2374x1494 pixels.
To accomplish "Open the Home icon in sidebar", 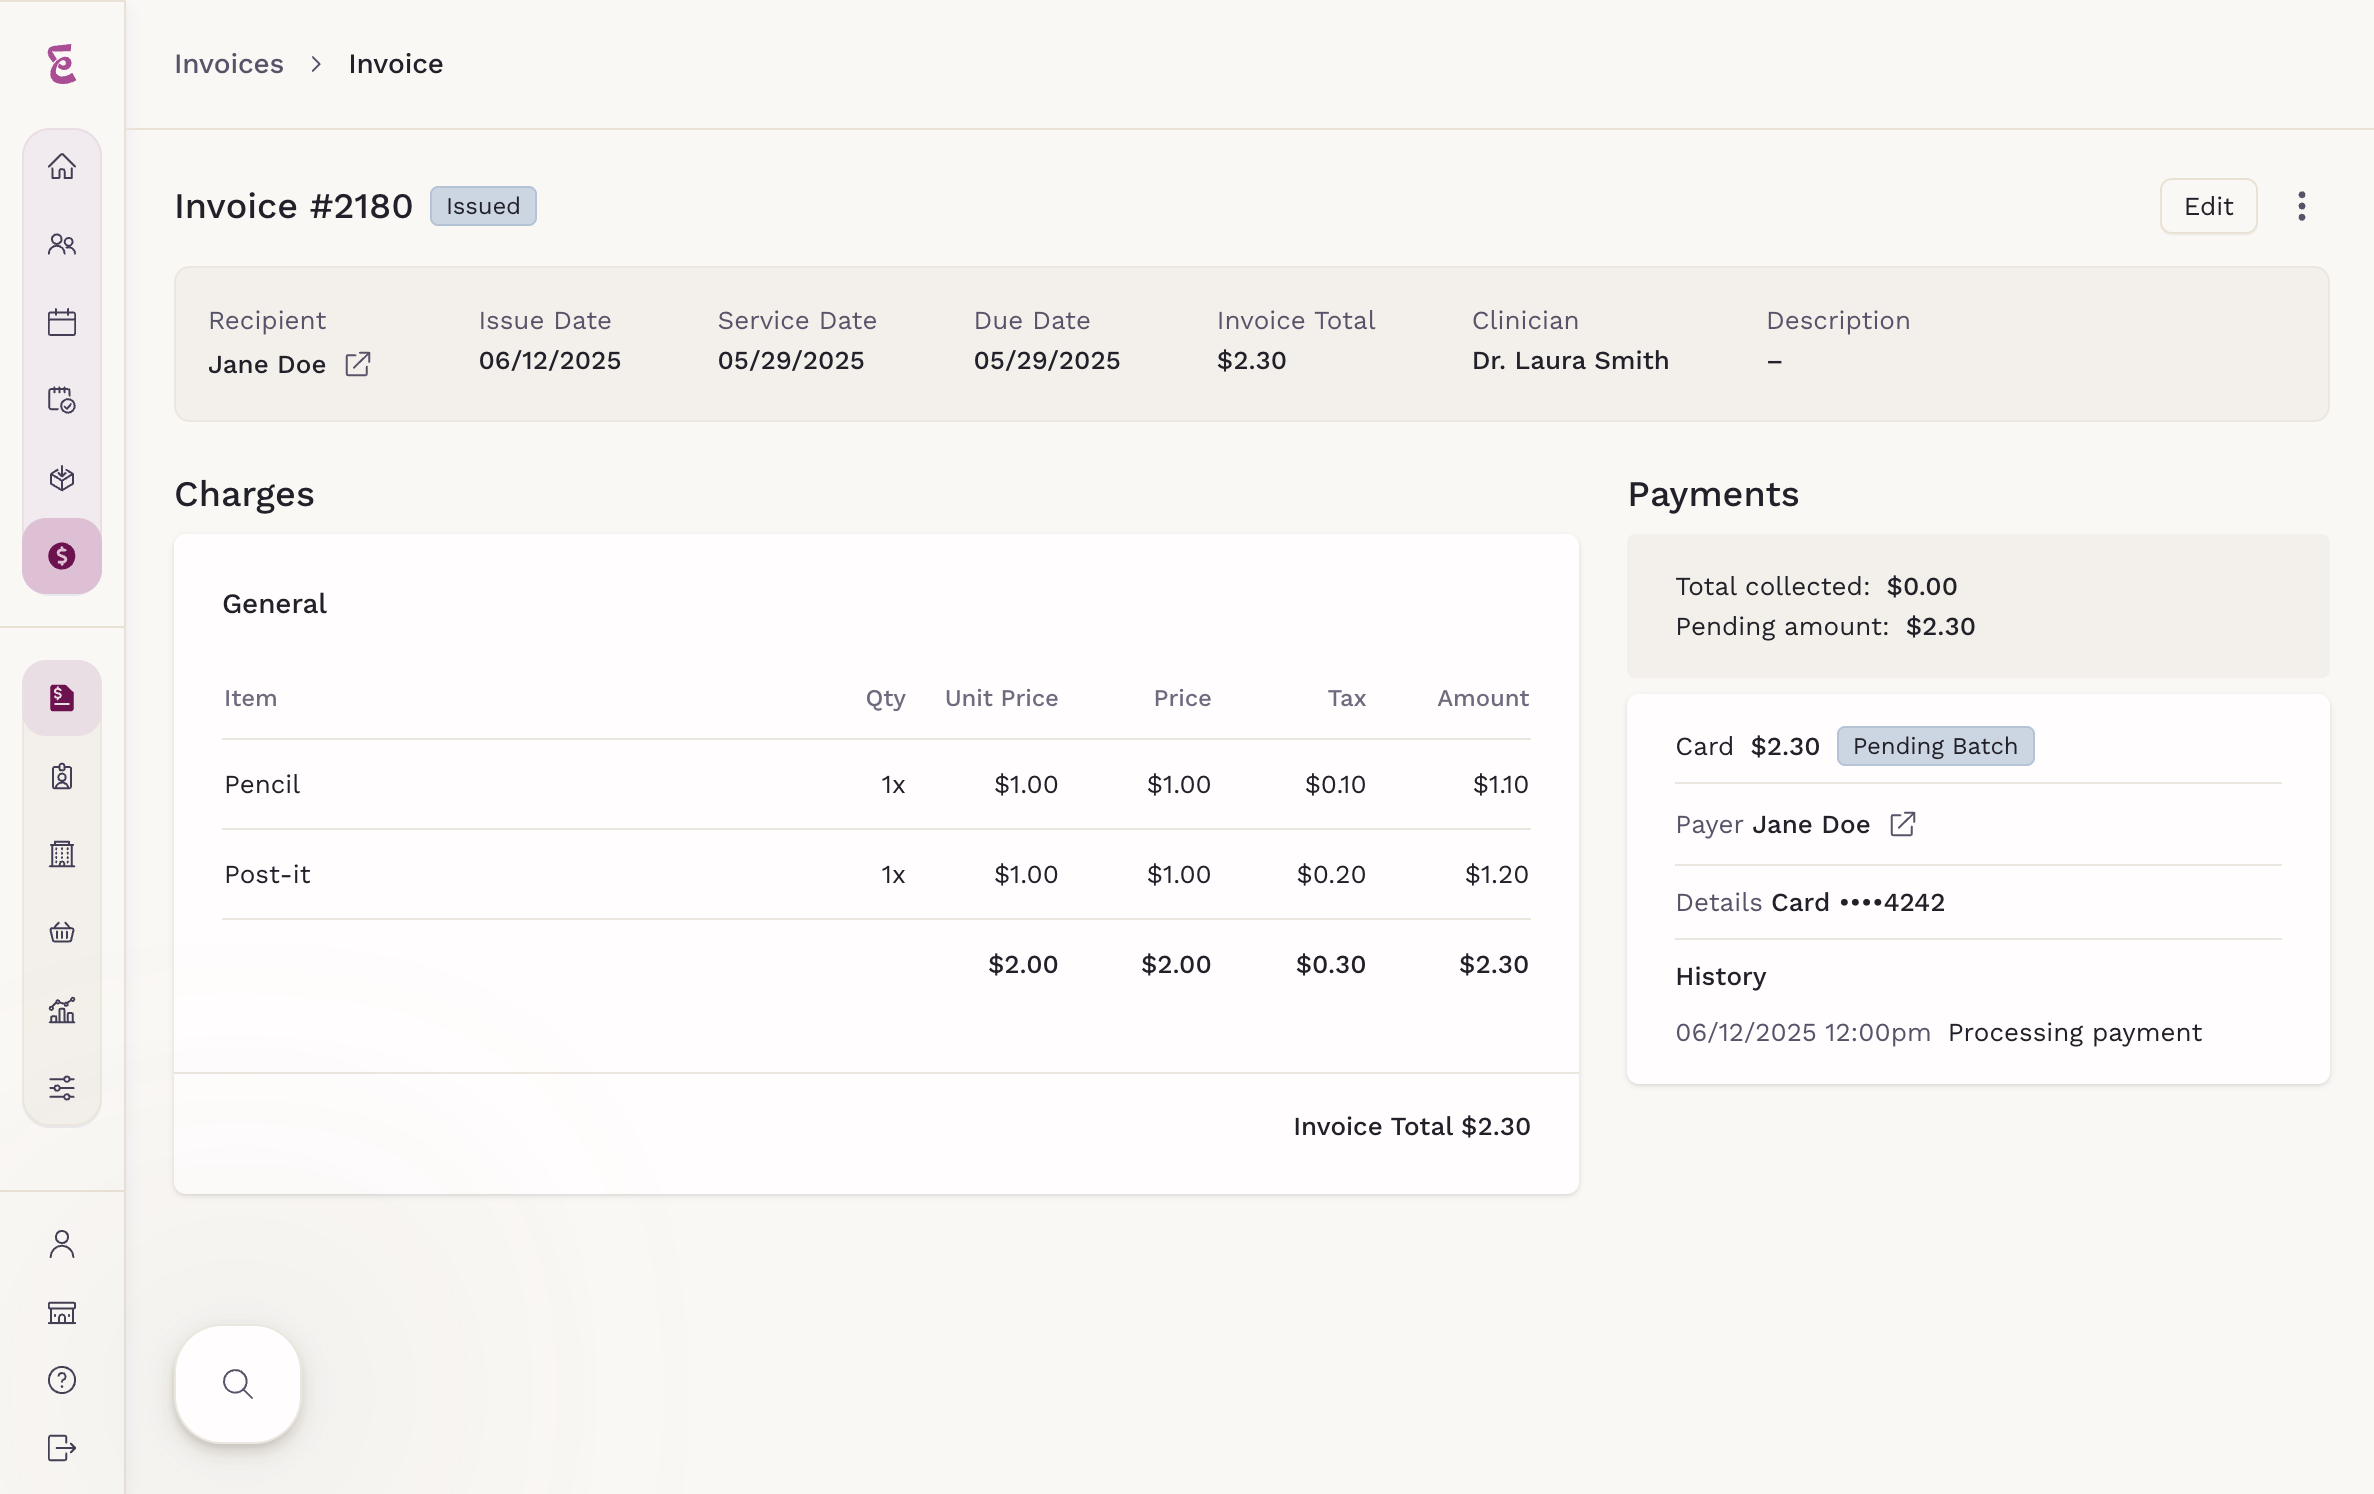I will tap(62, 166).
